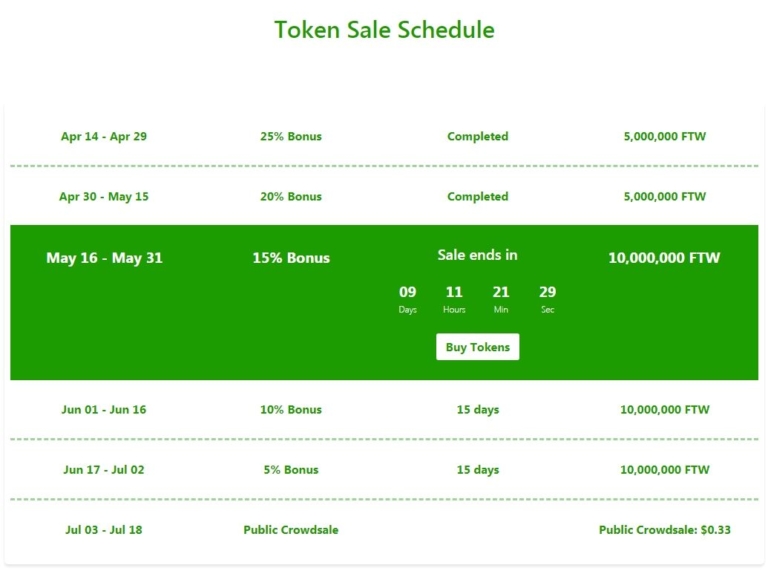Click the Apr 30 - May 15 date range

point(104,196)
